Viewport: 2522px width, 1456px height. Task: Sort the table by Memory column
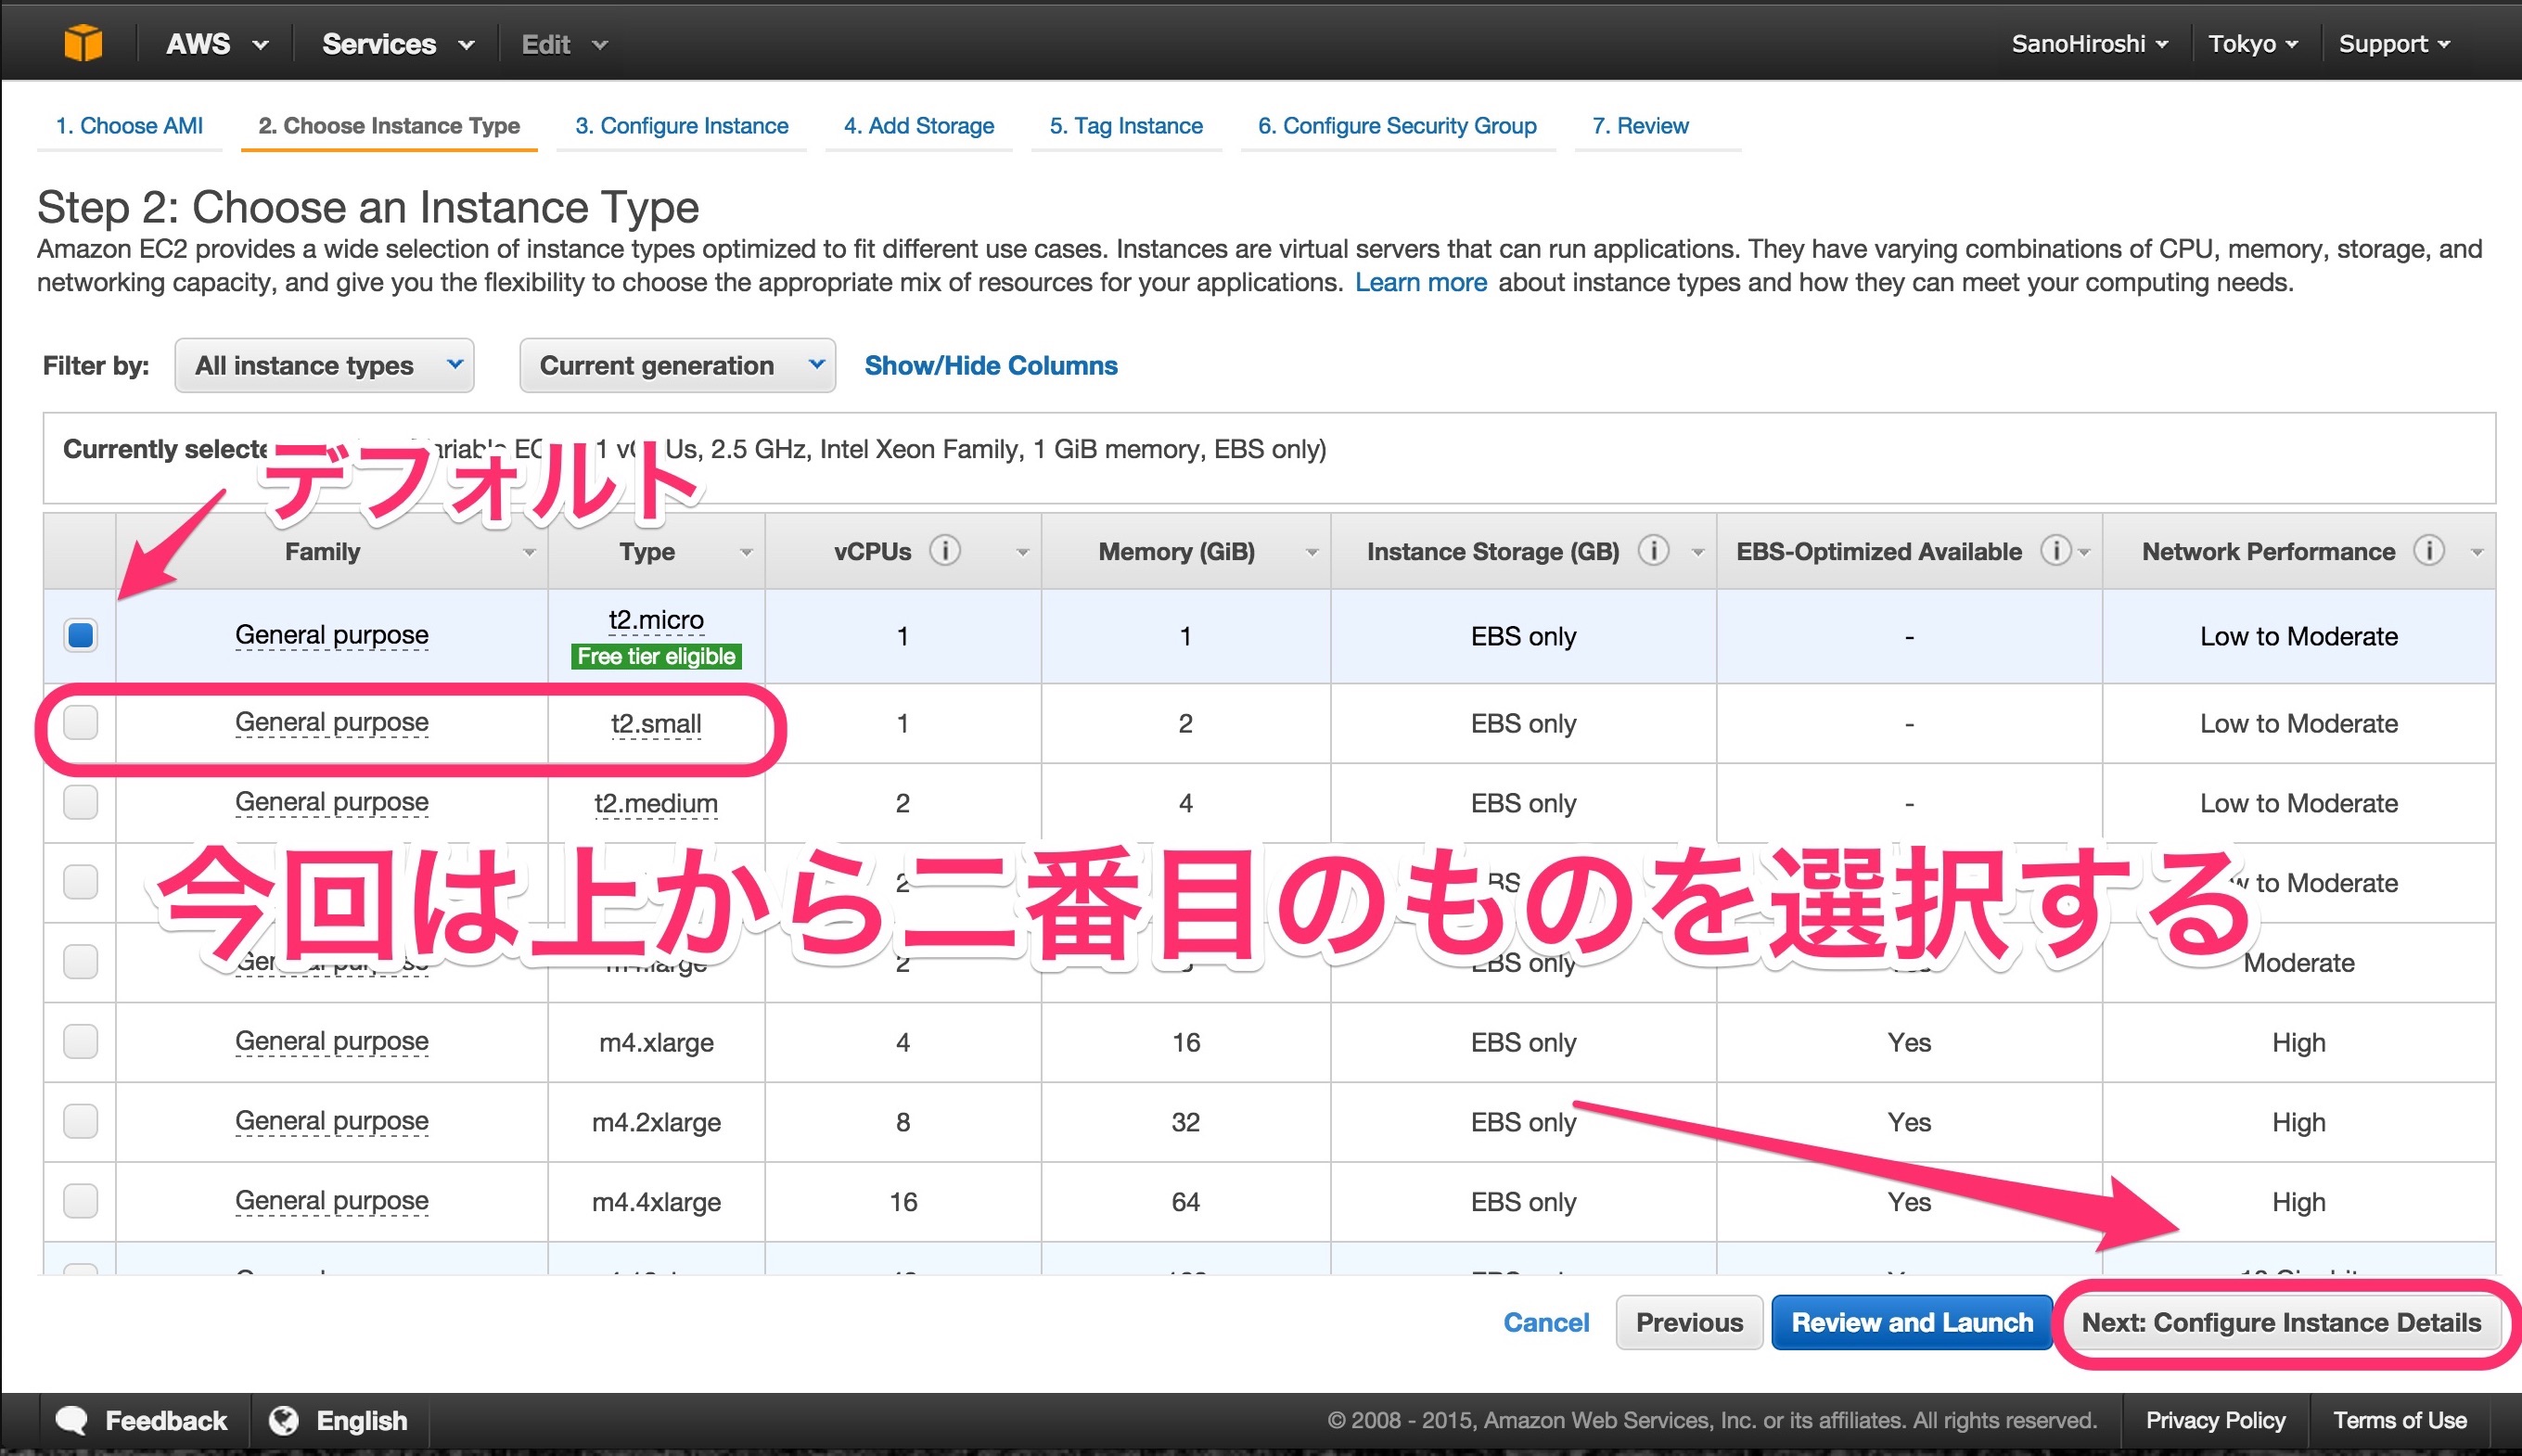pos(1176,551)
